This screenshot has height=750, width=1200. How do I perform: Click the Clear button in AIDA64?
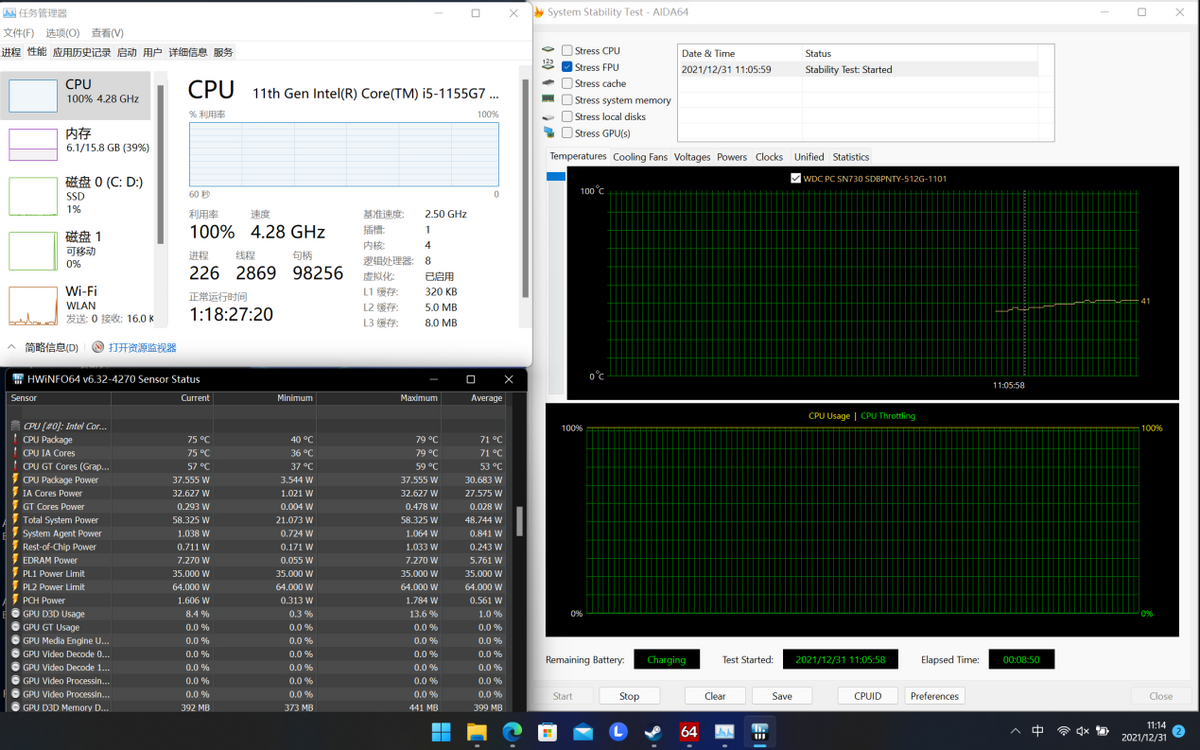[715, 696]
